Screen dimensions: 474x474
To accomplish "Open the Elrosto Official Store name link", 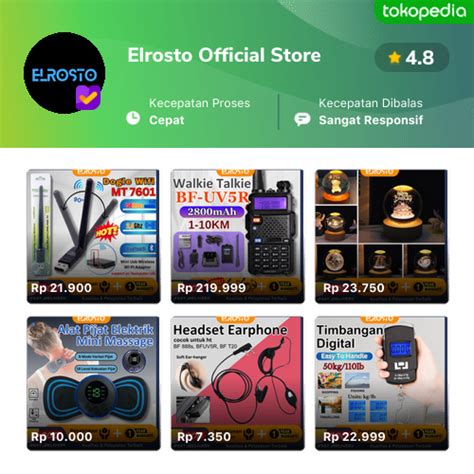I will click(224, 55).
